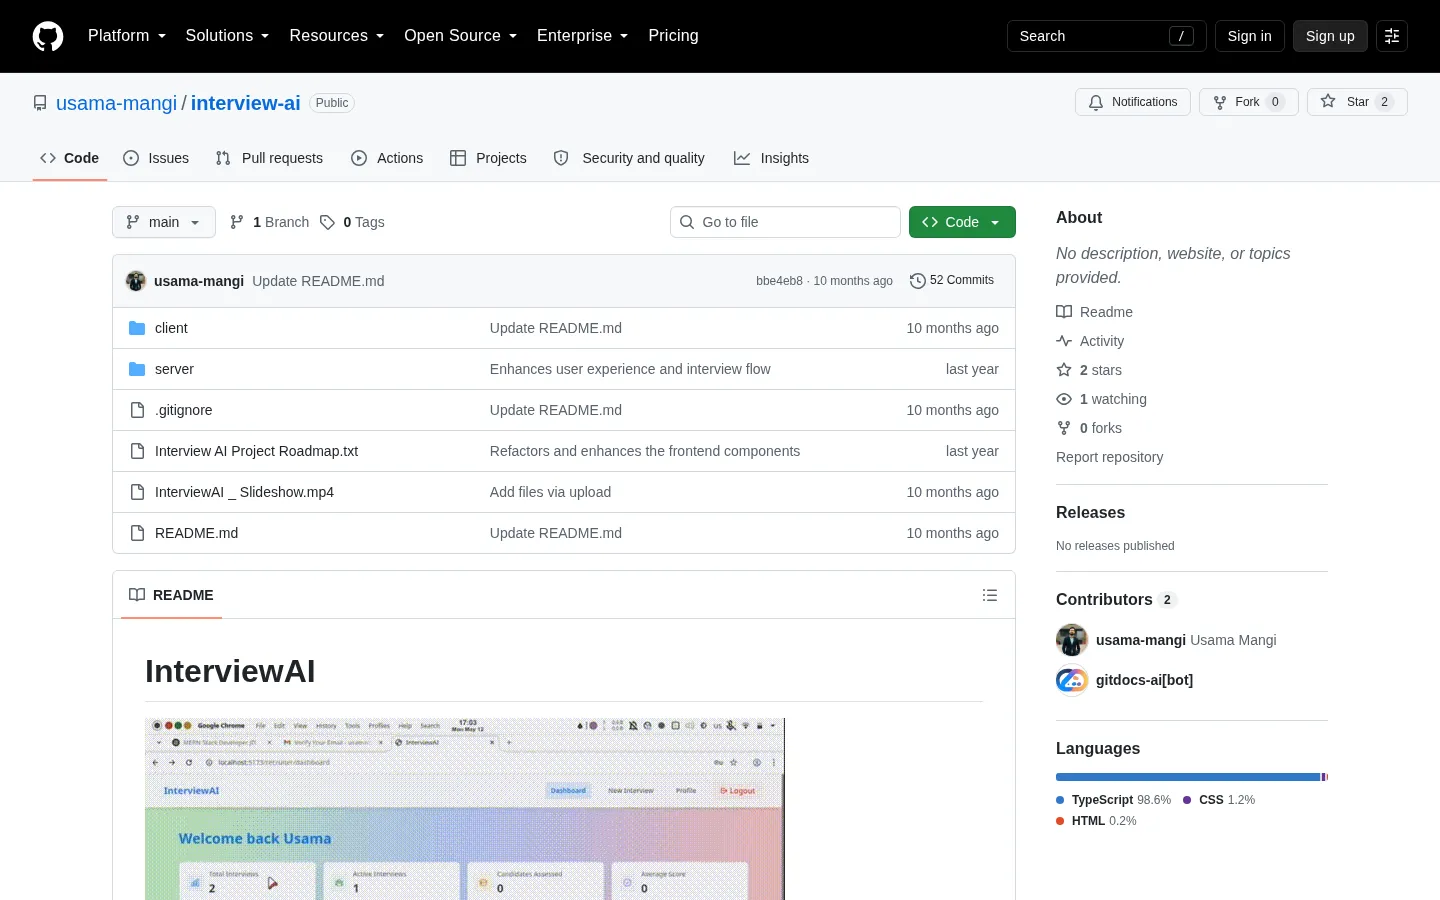
Task: Click the Star icon
Action: pyautogui.click(x=1328, y=101)
